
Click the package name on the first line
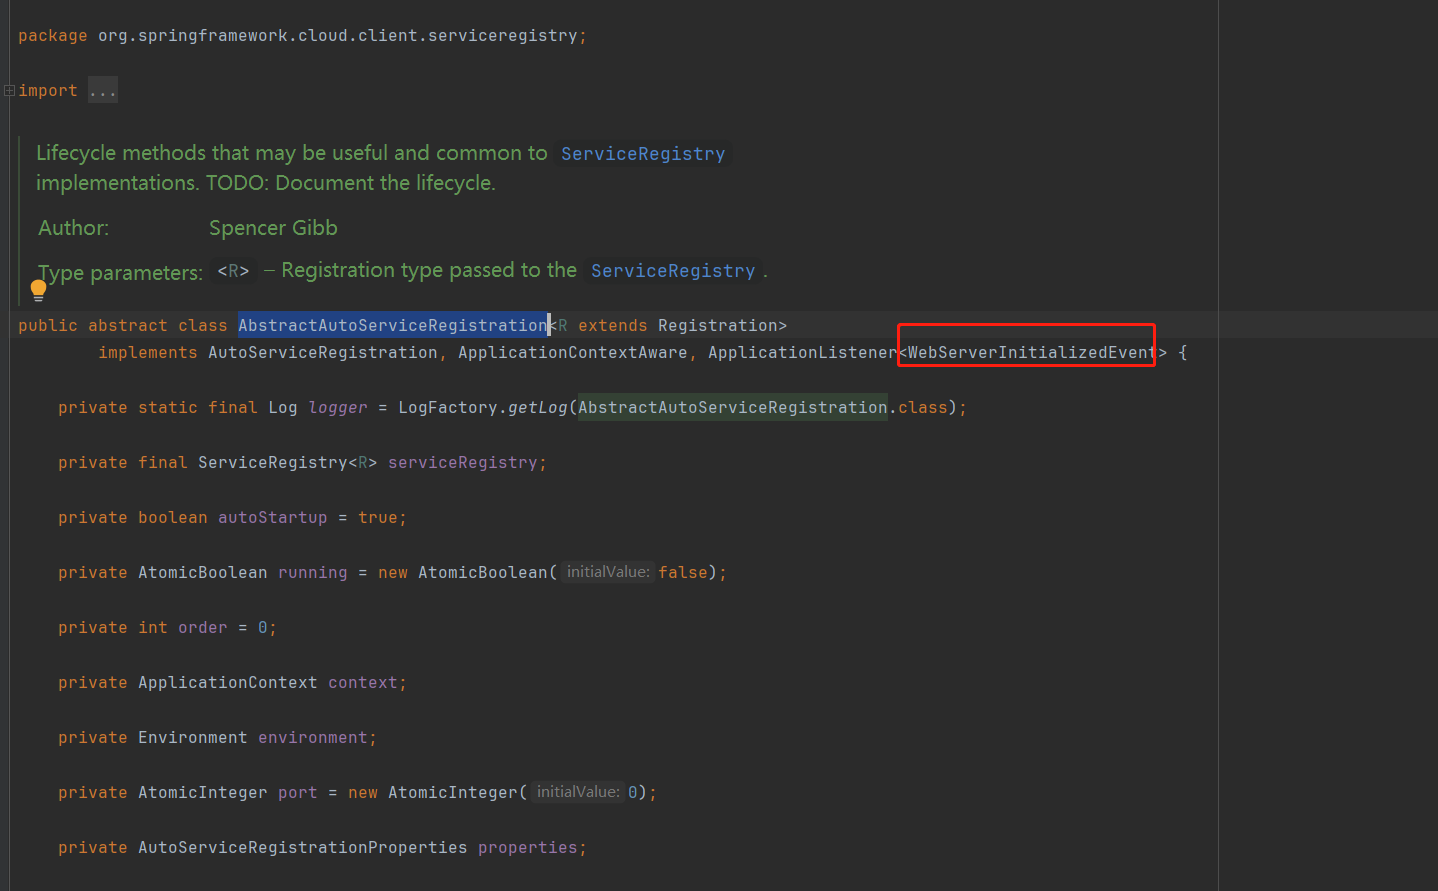coord(337,36)
